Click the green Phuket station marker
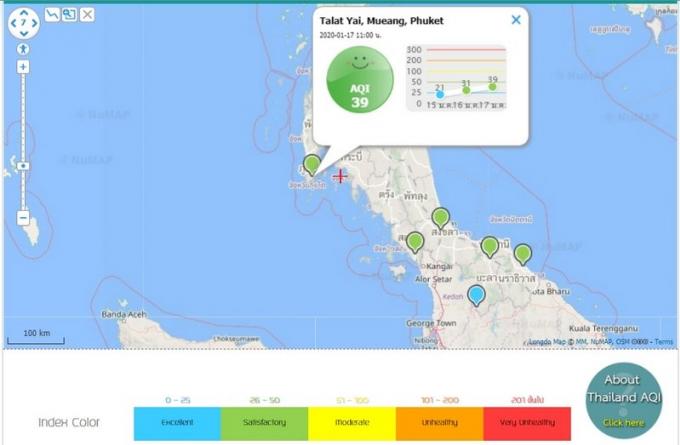 (312, 164)
